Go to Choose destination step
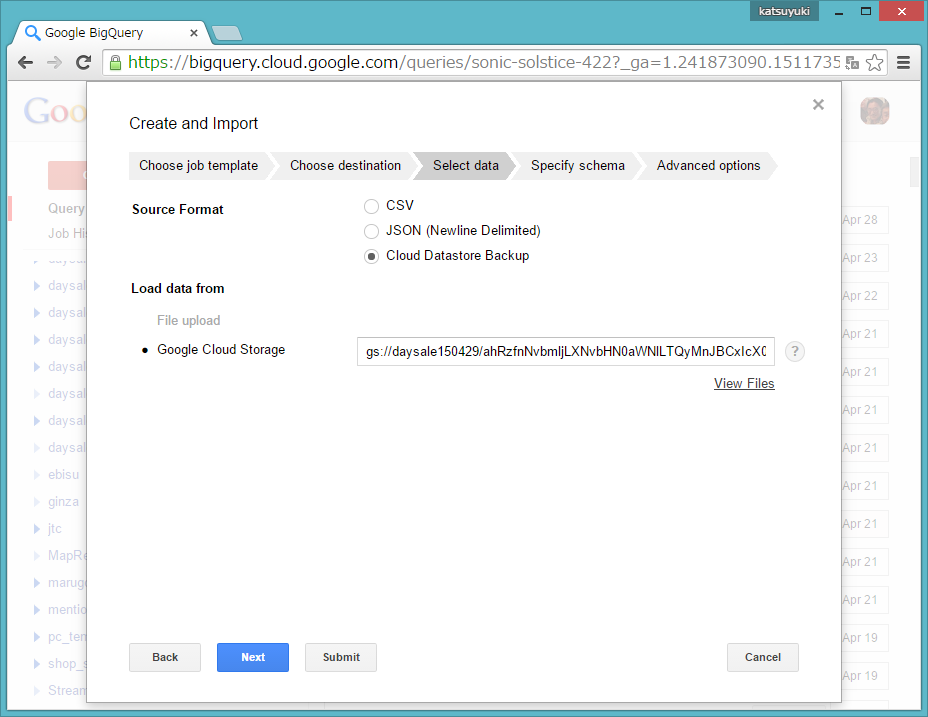 [x=346, y=166]
